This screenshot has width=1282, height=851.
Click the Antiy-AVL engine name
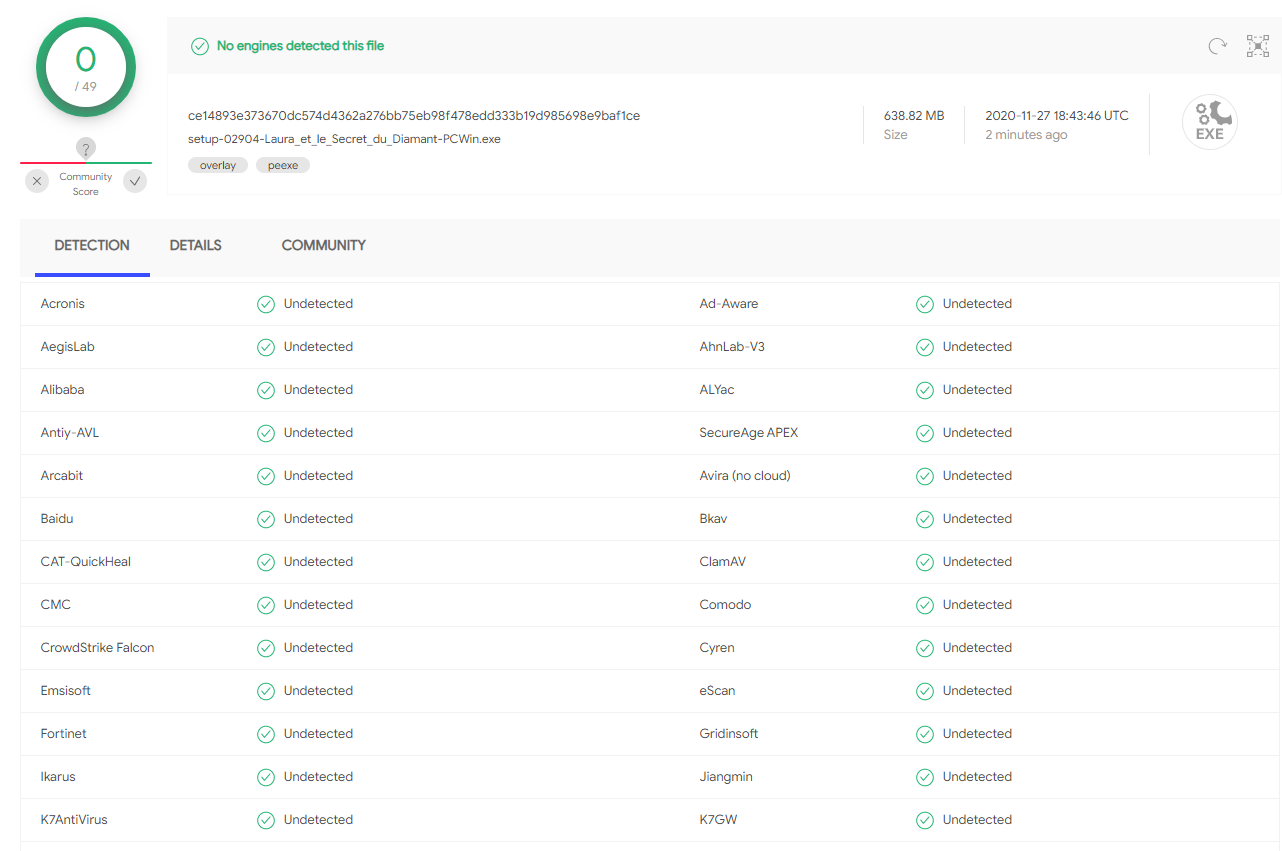click(70, 433)
